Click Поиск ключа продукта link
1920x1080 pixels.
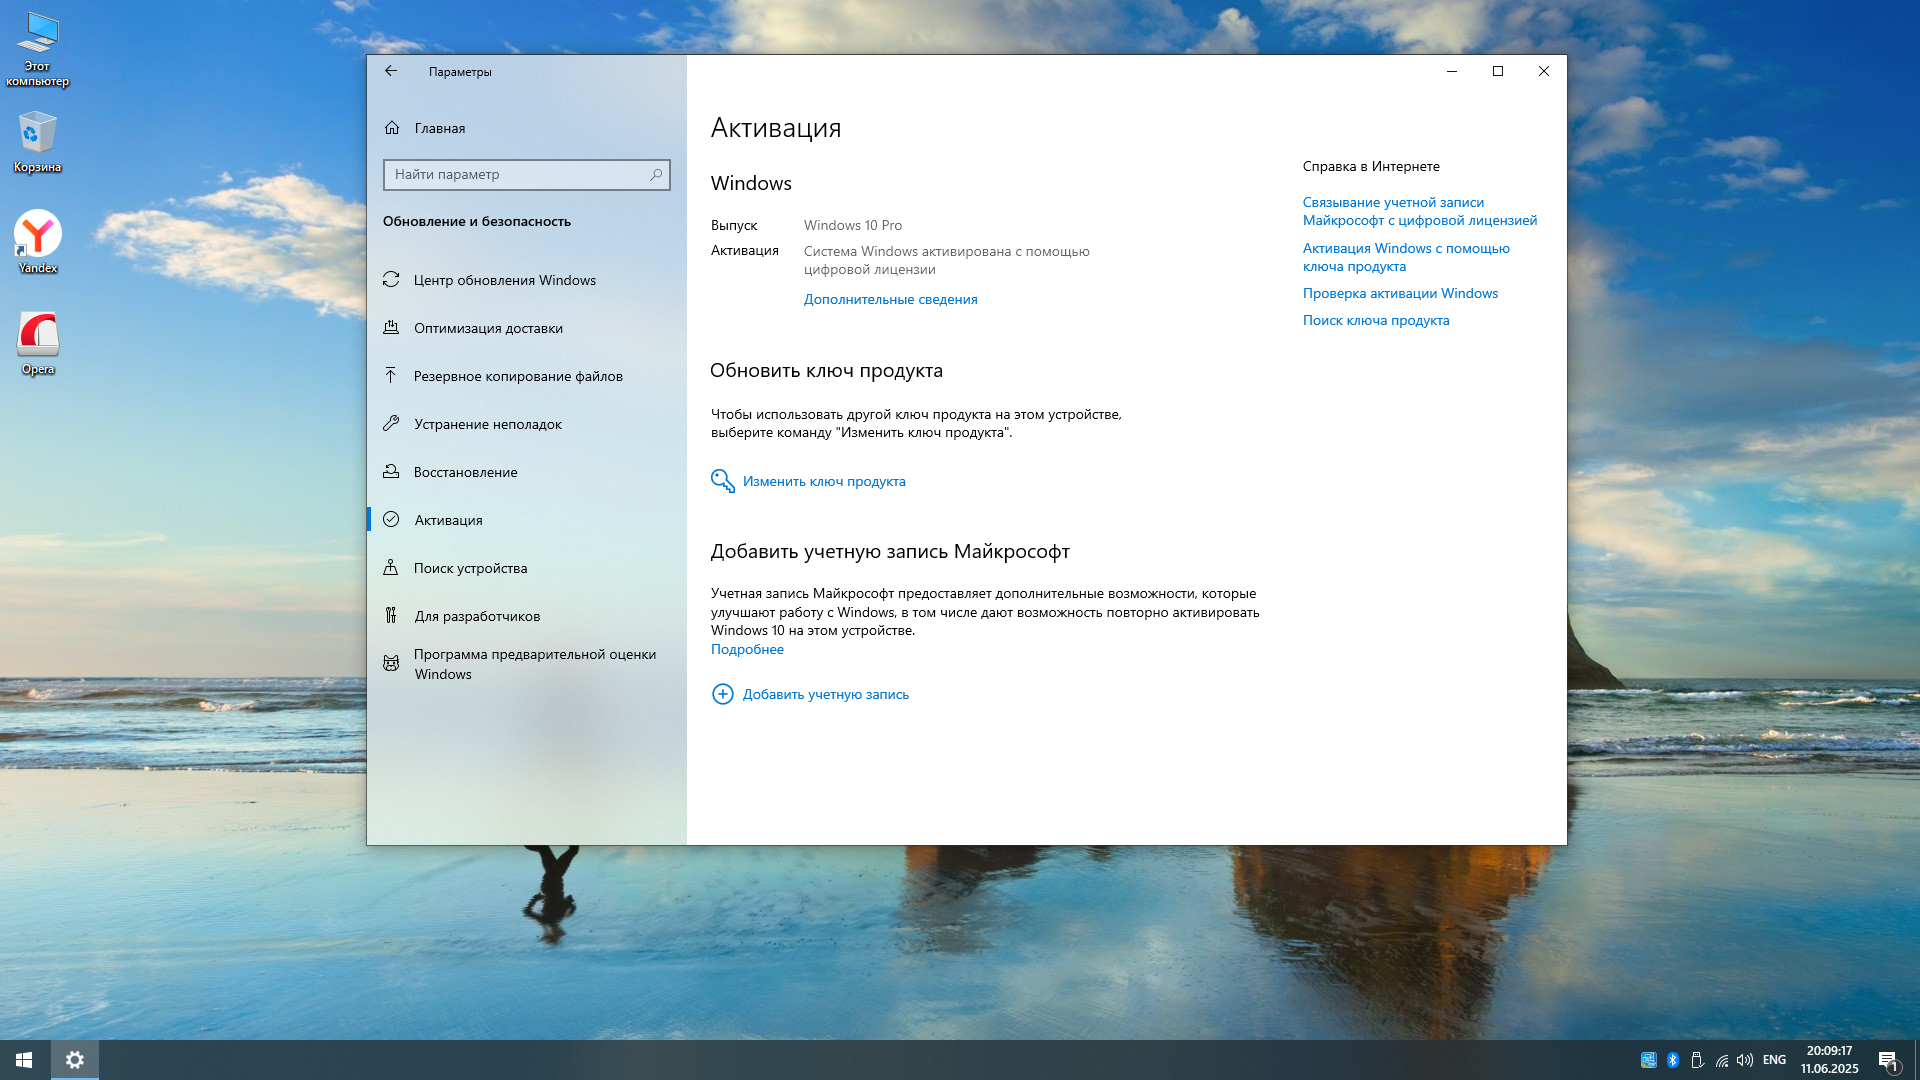coord(1375,320)
